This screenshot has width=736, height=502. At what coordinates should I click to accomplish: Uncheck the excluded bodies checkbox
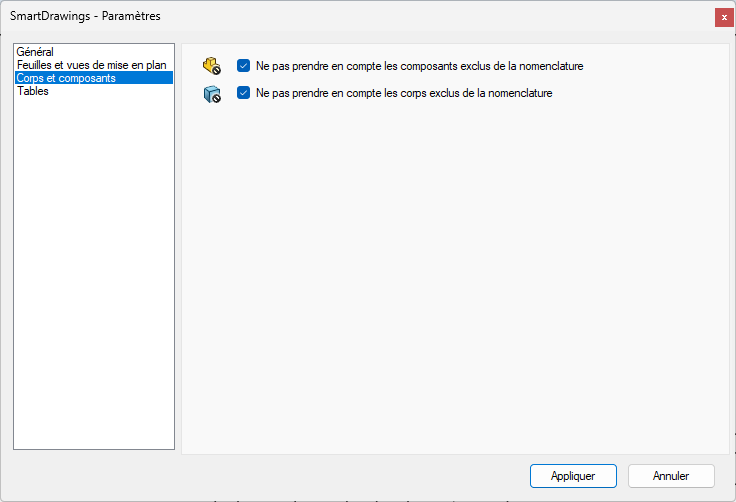pos(243,93)
